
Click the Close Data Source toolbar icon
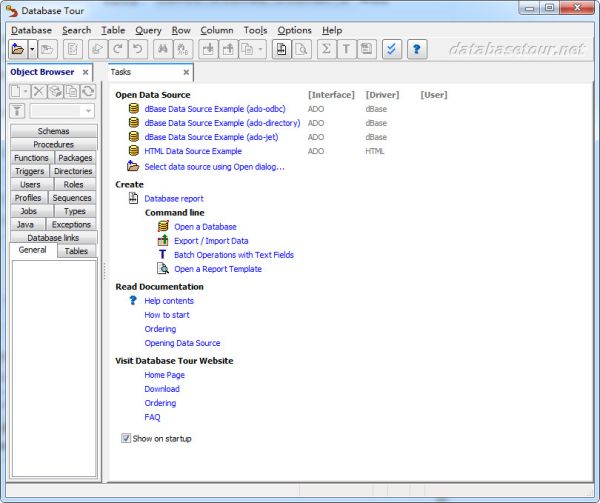[47, 49]
